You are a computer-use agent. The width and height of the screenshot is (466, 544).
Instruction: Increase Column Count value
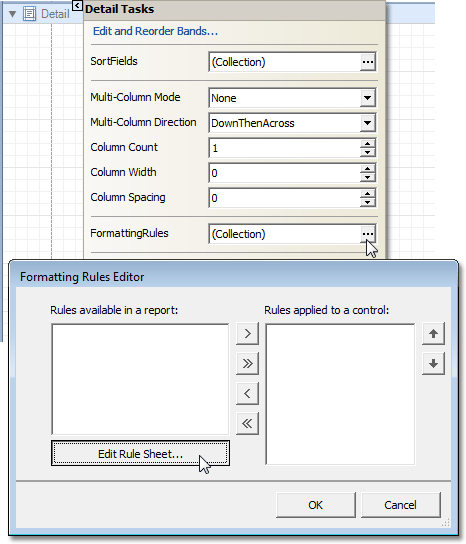click(367, 144)
